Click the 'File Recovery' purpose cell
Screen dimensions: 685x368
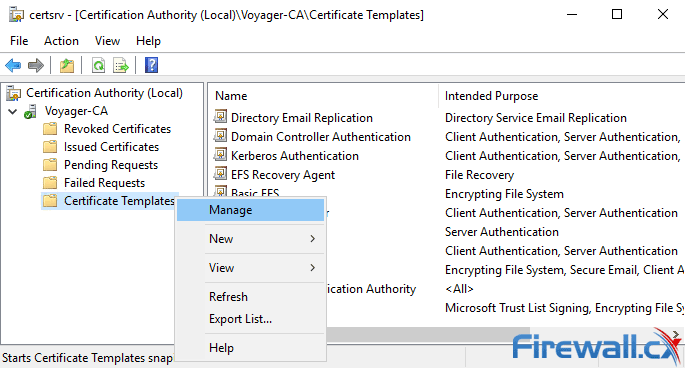(479, 175)
